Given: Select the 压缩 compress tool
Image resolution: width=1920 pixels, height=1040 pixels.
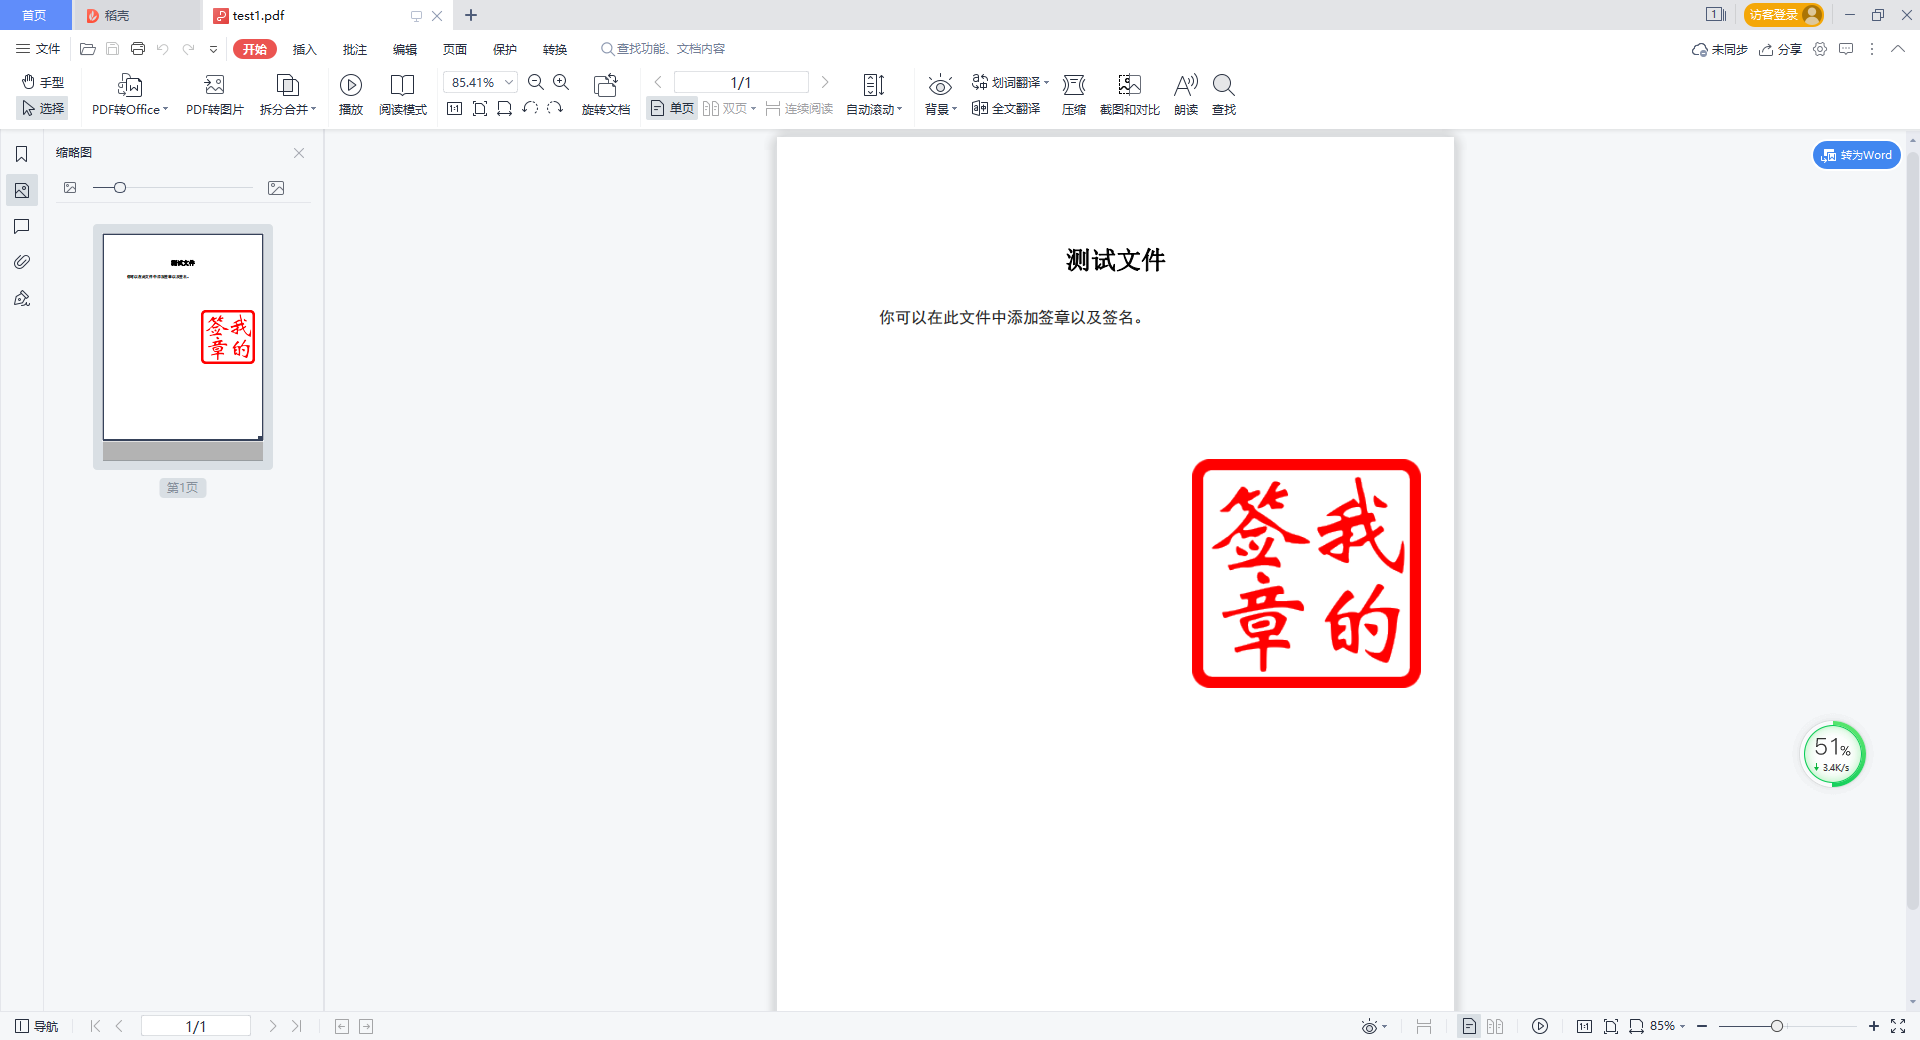Looking at the screenshot, I should [1073, 95].
